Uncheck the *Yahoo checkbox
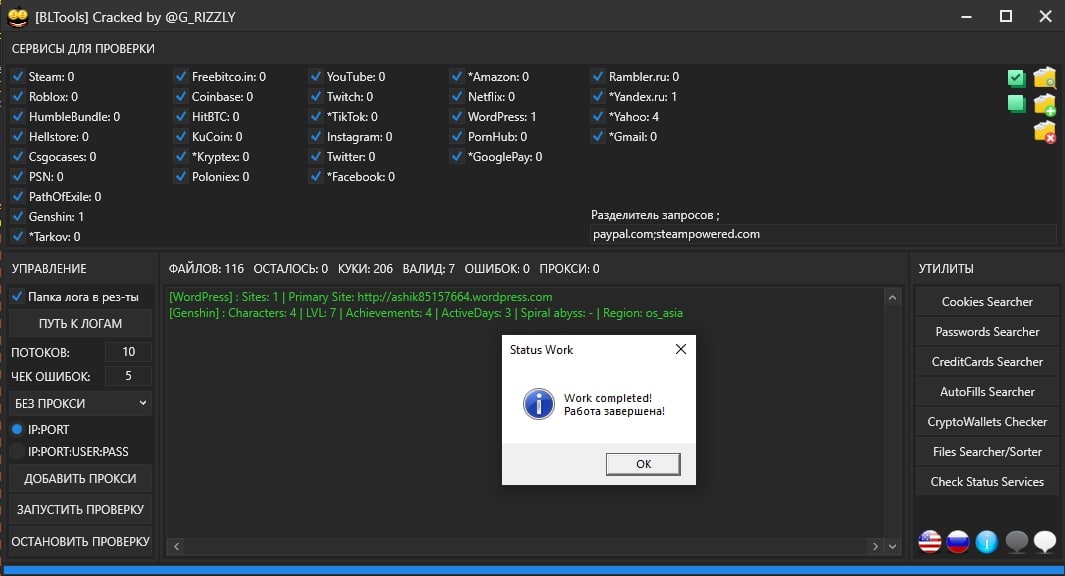The height and width of the screenshot is (576, 1065). coord(598,116)
